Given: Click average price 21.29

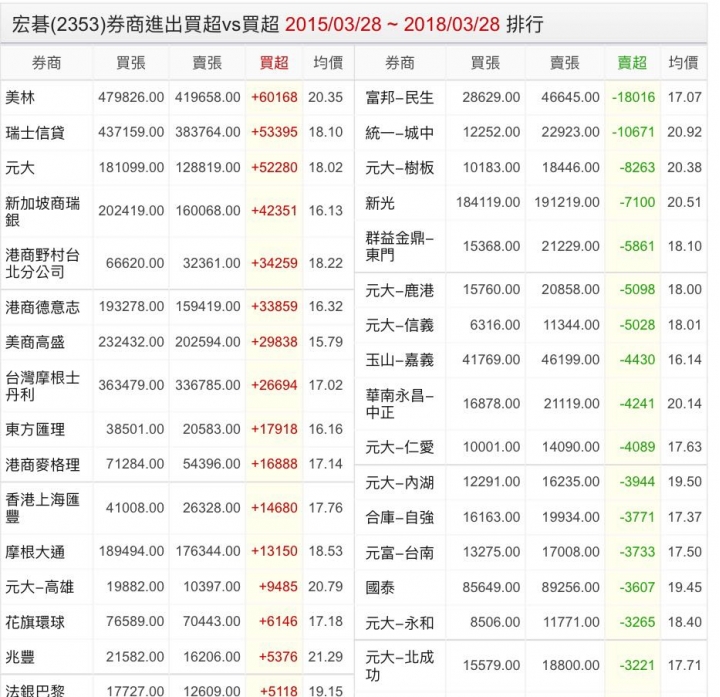Looking at the screenshot, I should (x=326, y=657).
